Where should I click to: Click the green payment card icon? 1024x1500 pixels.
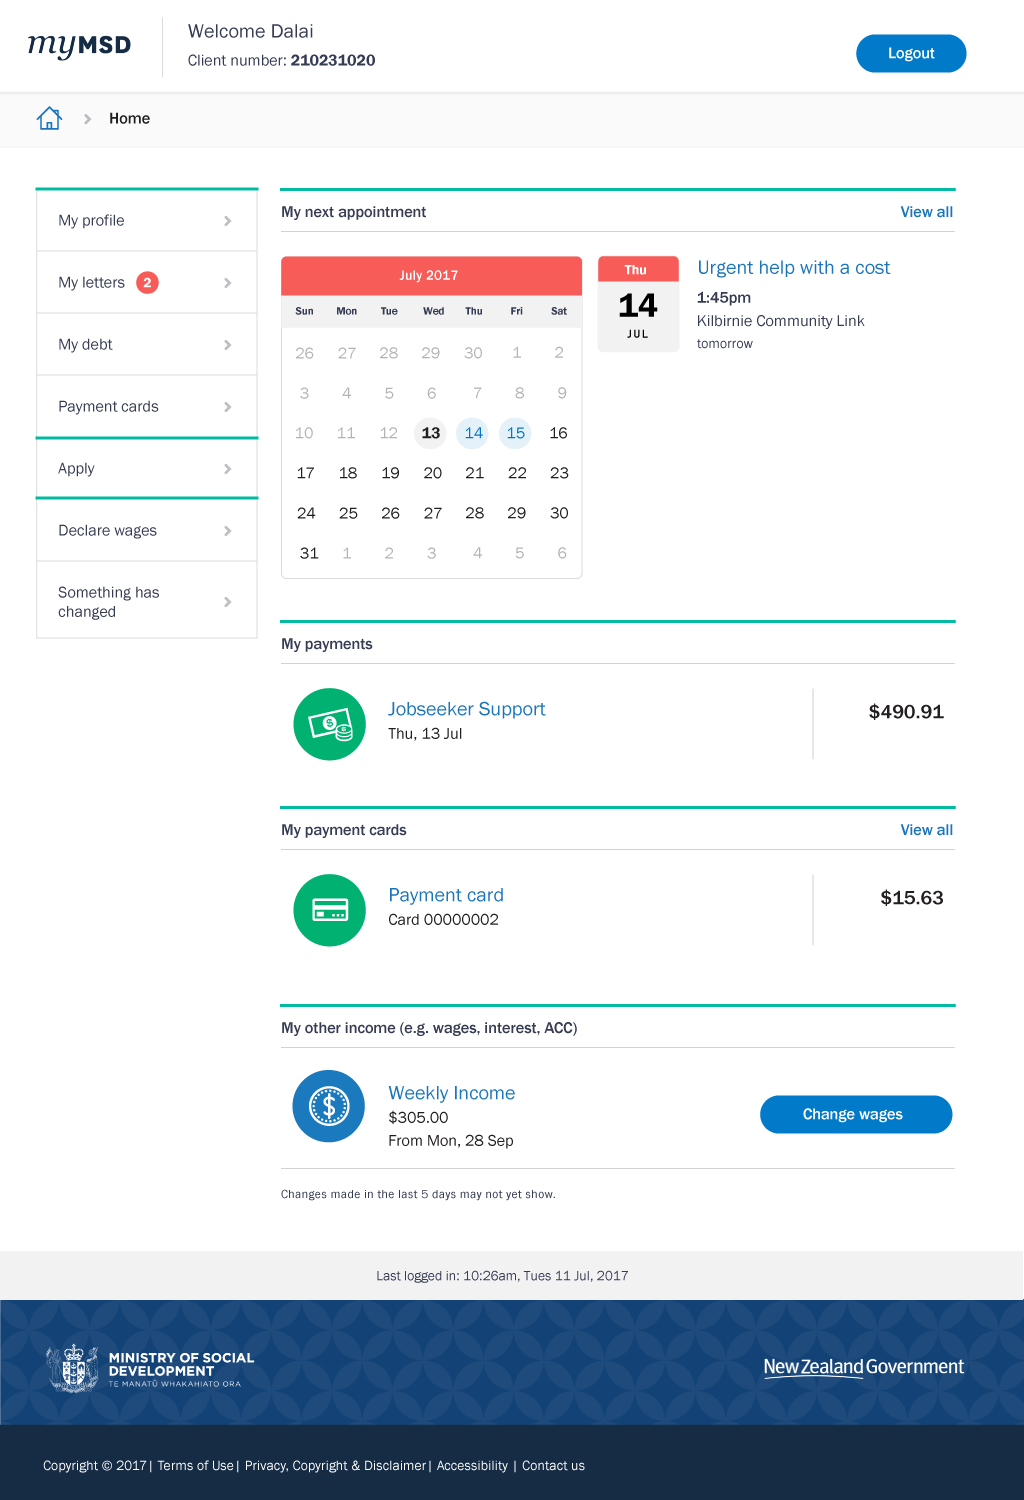pyautogui.click(x=329, y=910)
